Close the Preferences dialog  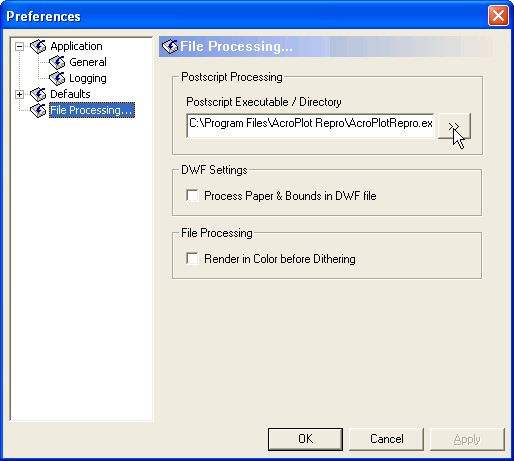pos(498,15)
